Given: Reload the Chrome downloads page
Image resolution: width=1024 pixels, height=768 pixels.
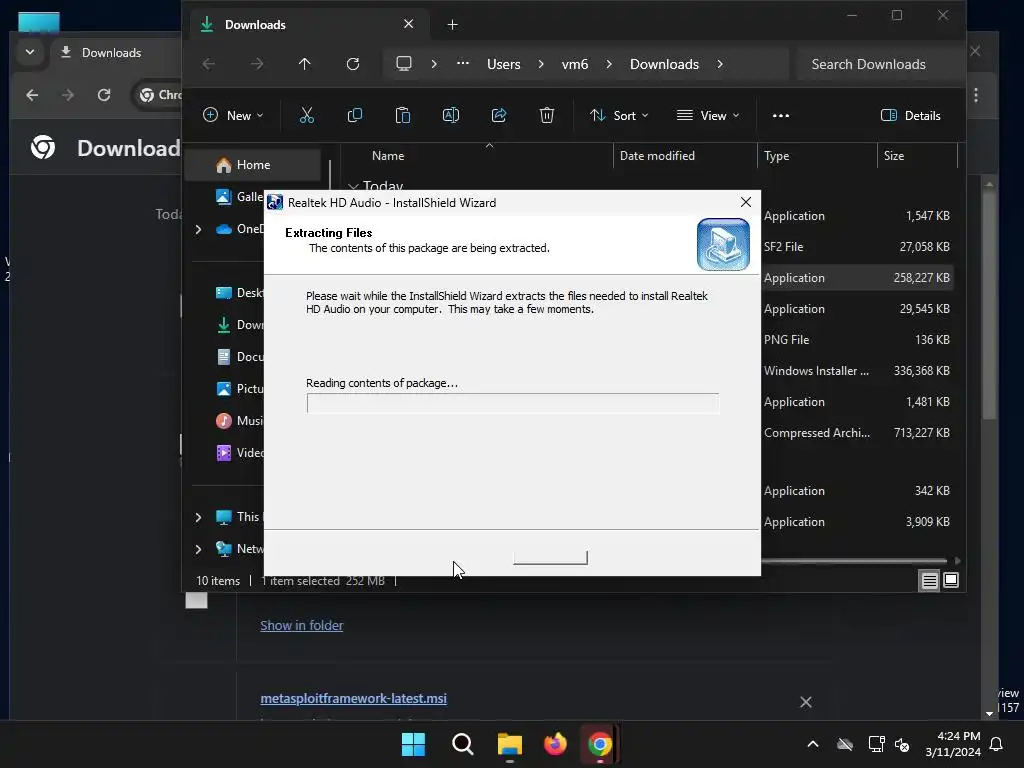Looking at the screenshot, I should click(104, 95).
